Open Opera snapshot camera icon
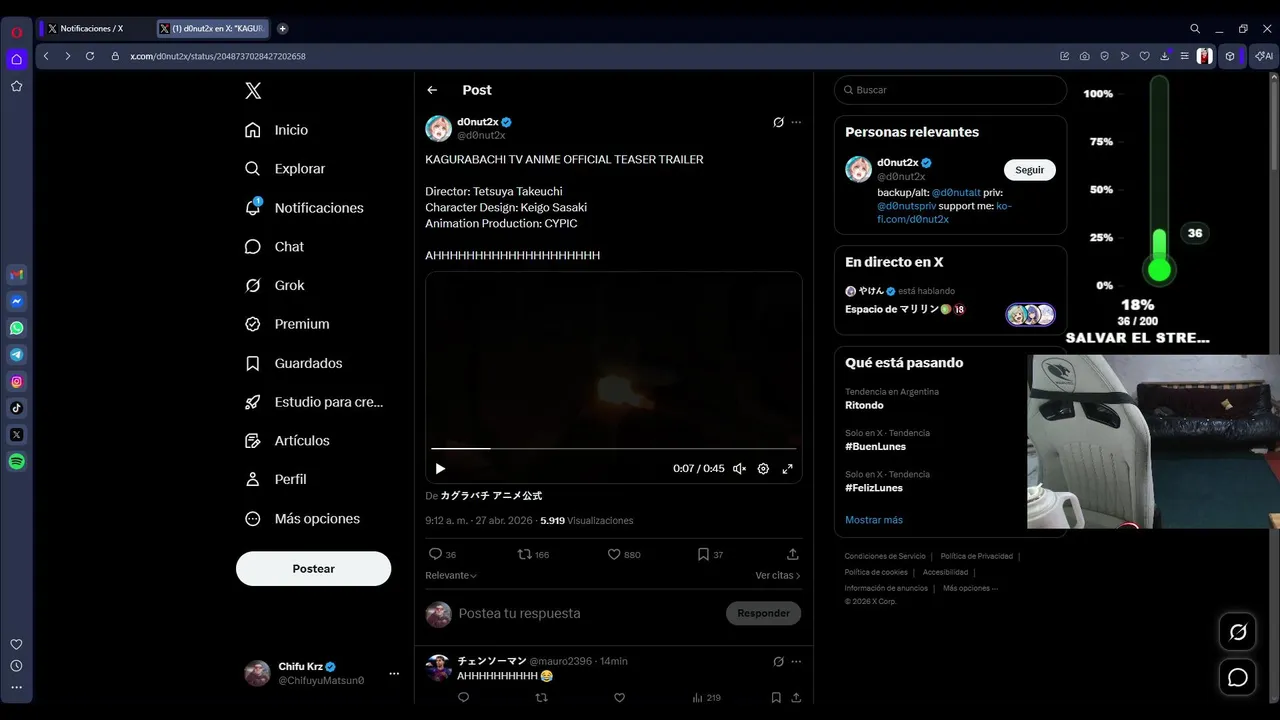The height and width of the screenshot is (720, 1280). tap(1085, 56)
